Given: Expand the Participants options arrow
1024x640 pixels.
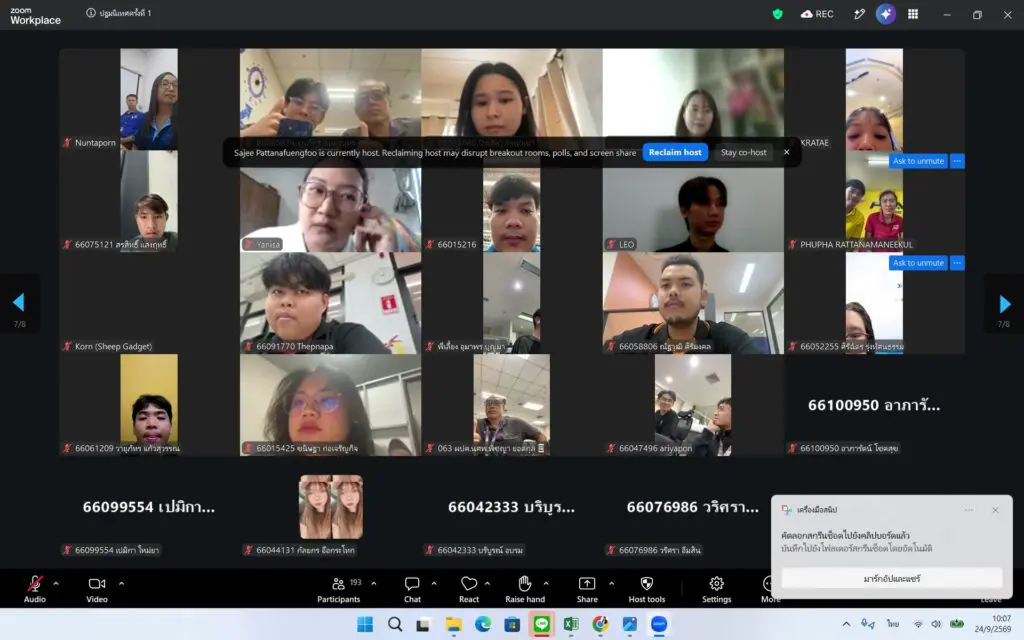Looking at the screenshot, I should tap(374, 583).
